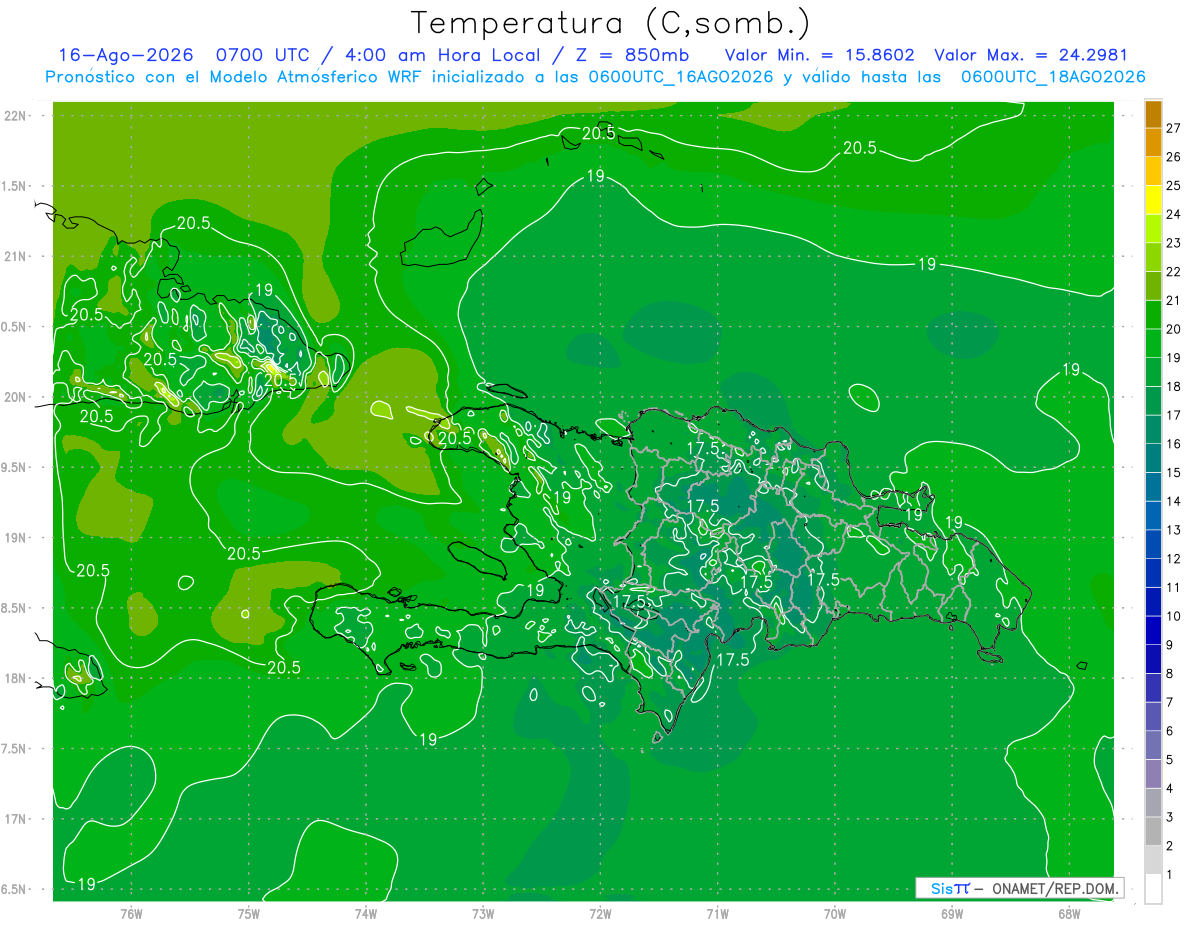The image size is (1200, 927).
Task: Click the legend scale value '26'
Action: click(1173, 157)
